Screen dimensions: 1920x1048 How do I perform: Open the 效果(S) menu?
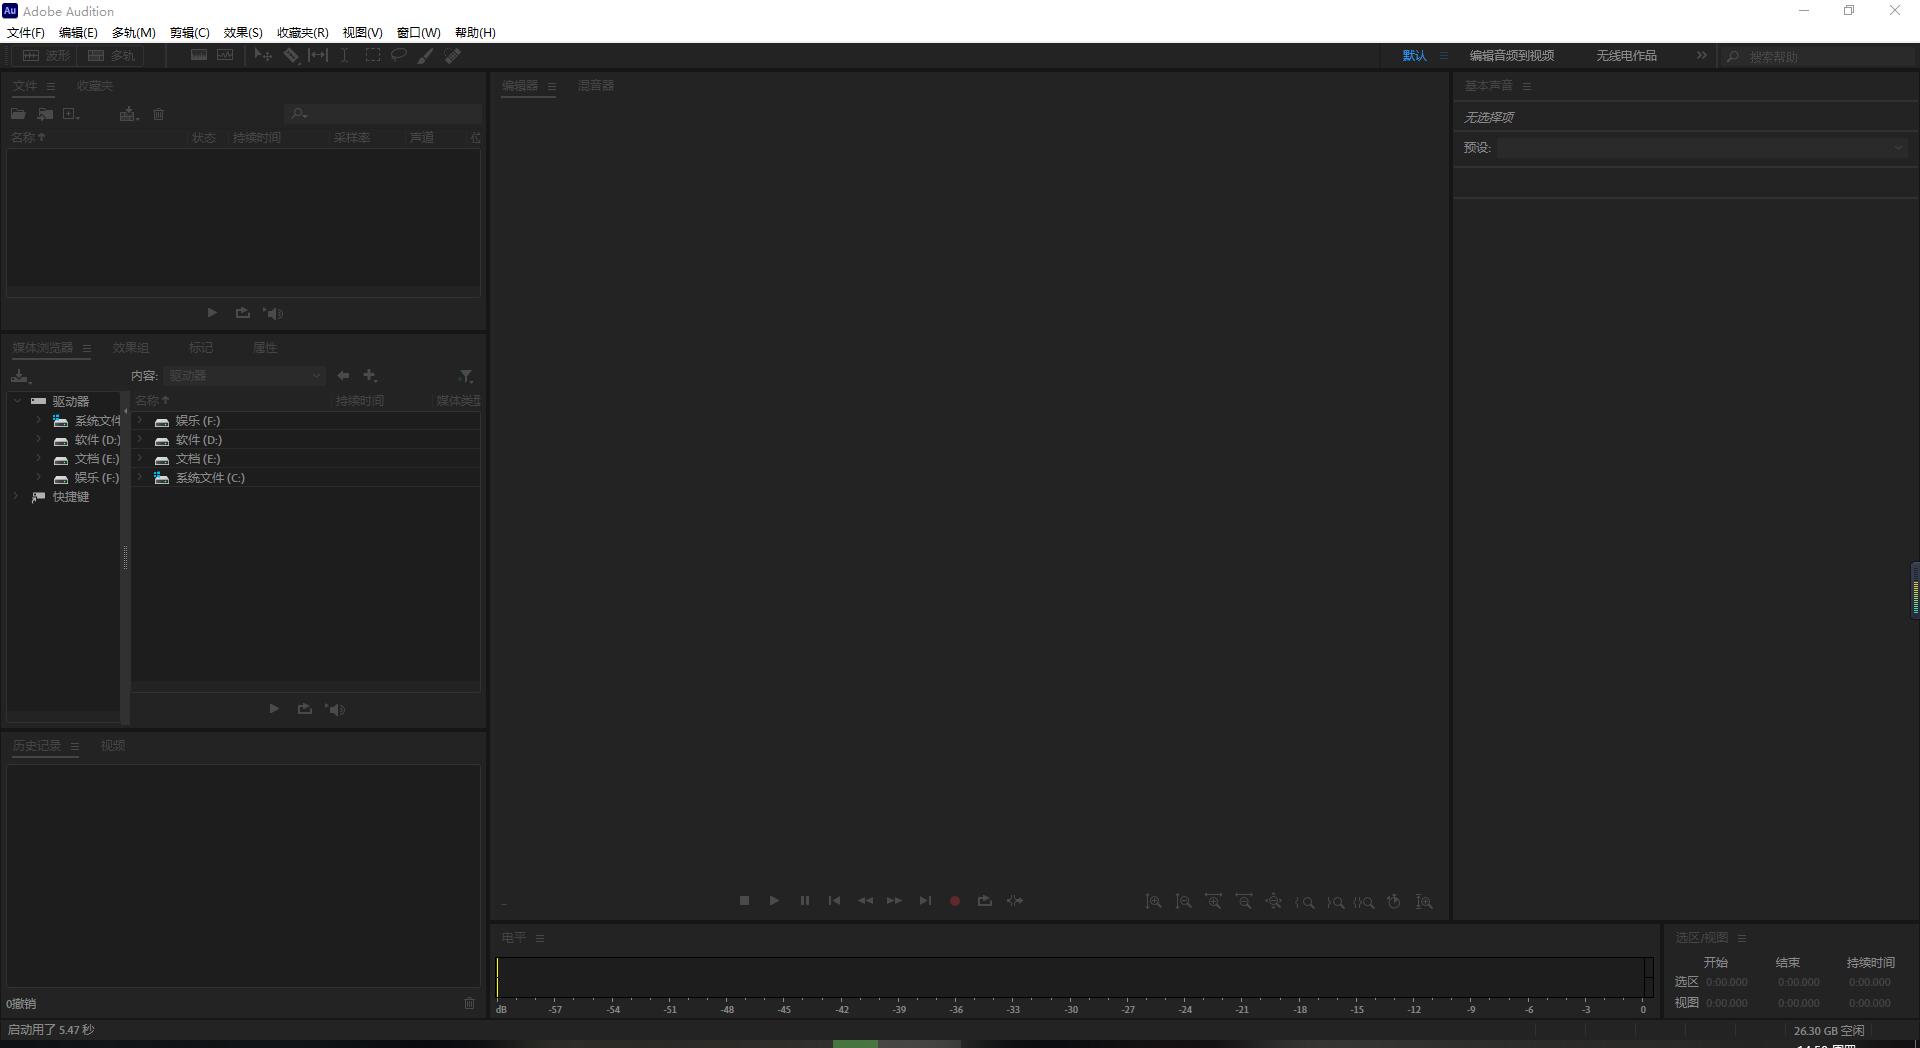(x=243, y=32)
